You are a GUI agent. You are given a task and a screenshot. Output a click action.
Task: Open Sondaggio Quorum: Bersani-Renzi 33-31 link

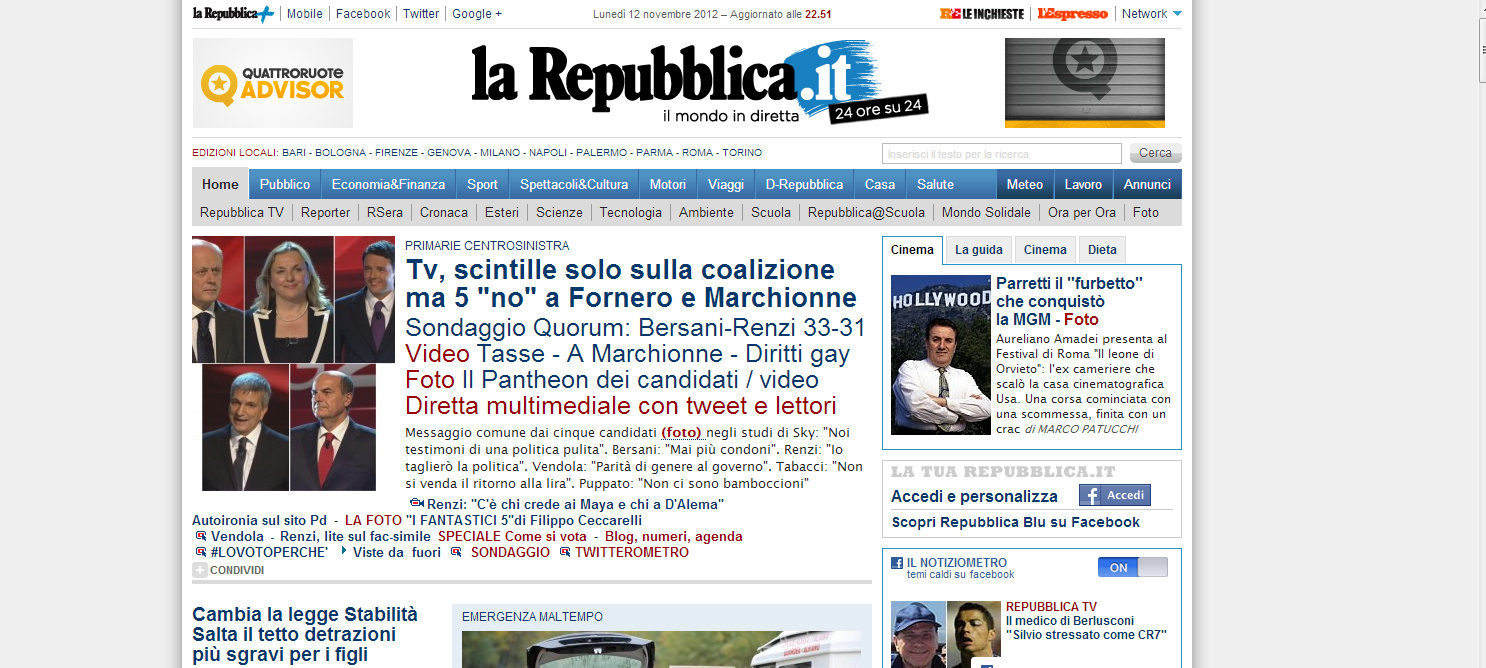click(x=635, y=328)
